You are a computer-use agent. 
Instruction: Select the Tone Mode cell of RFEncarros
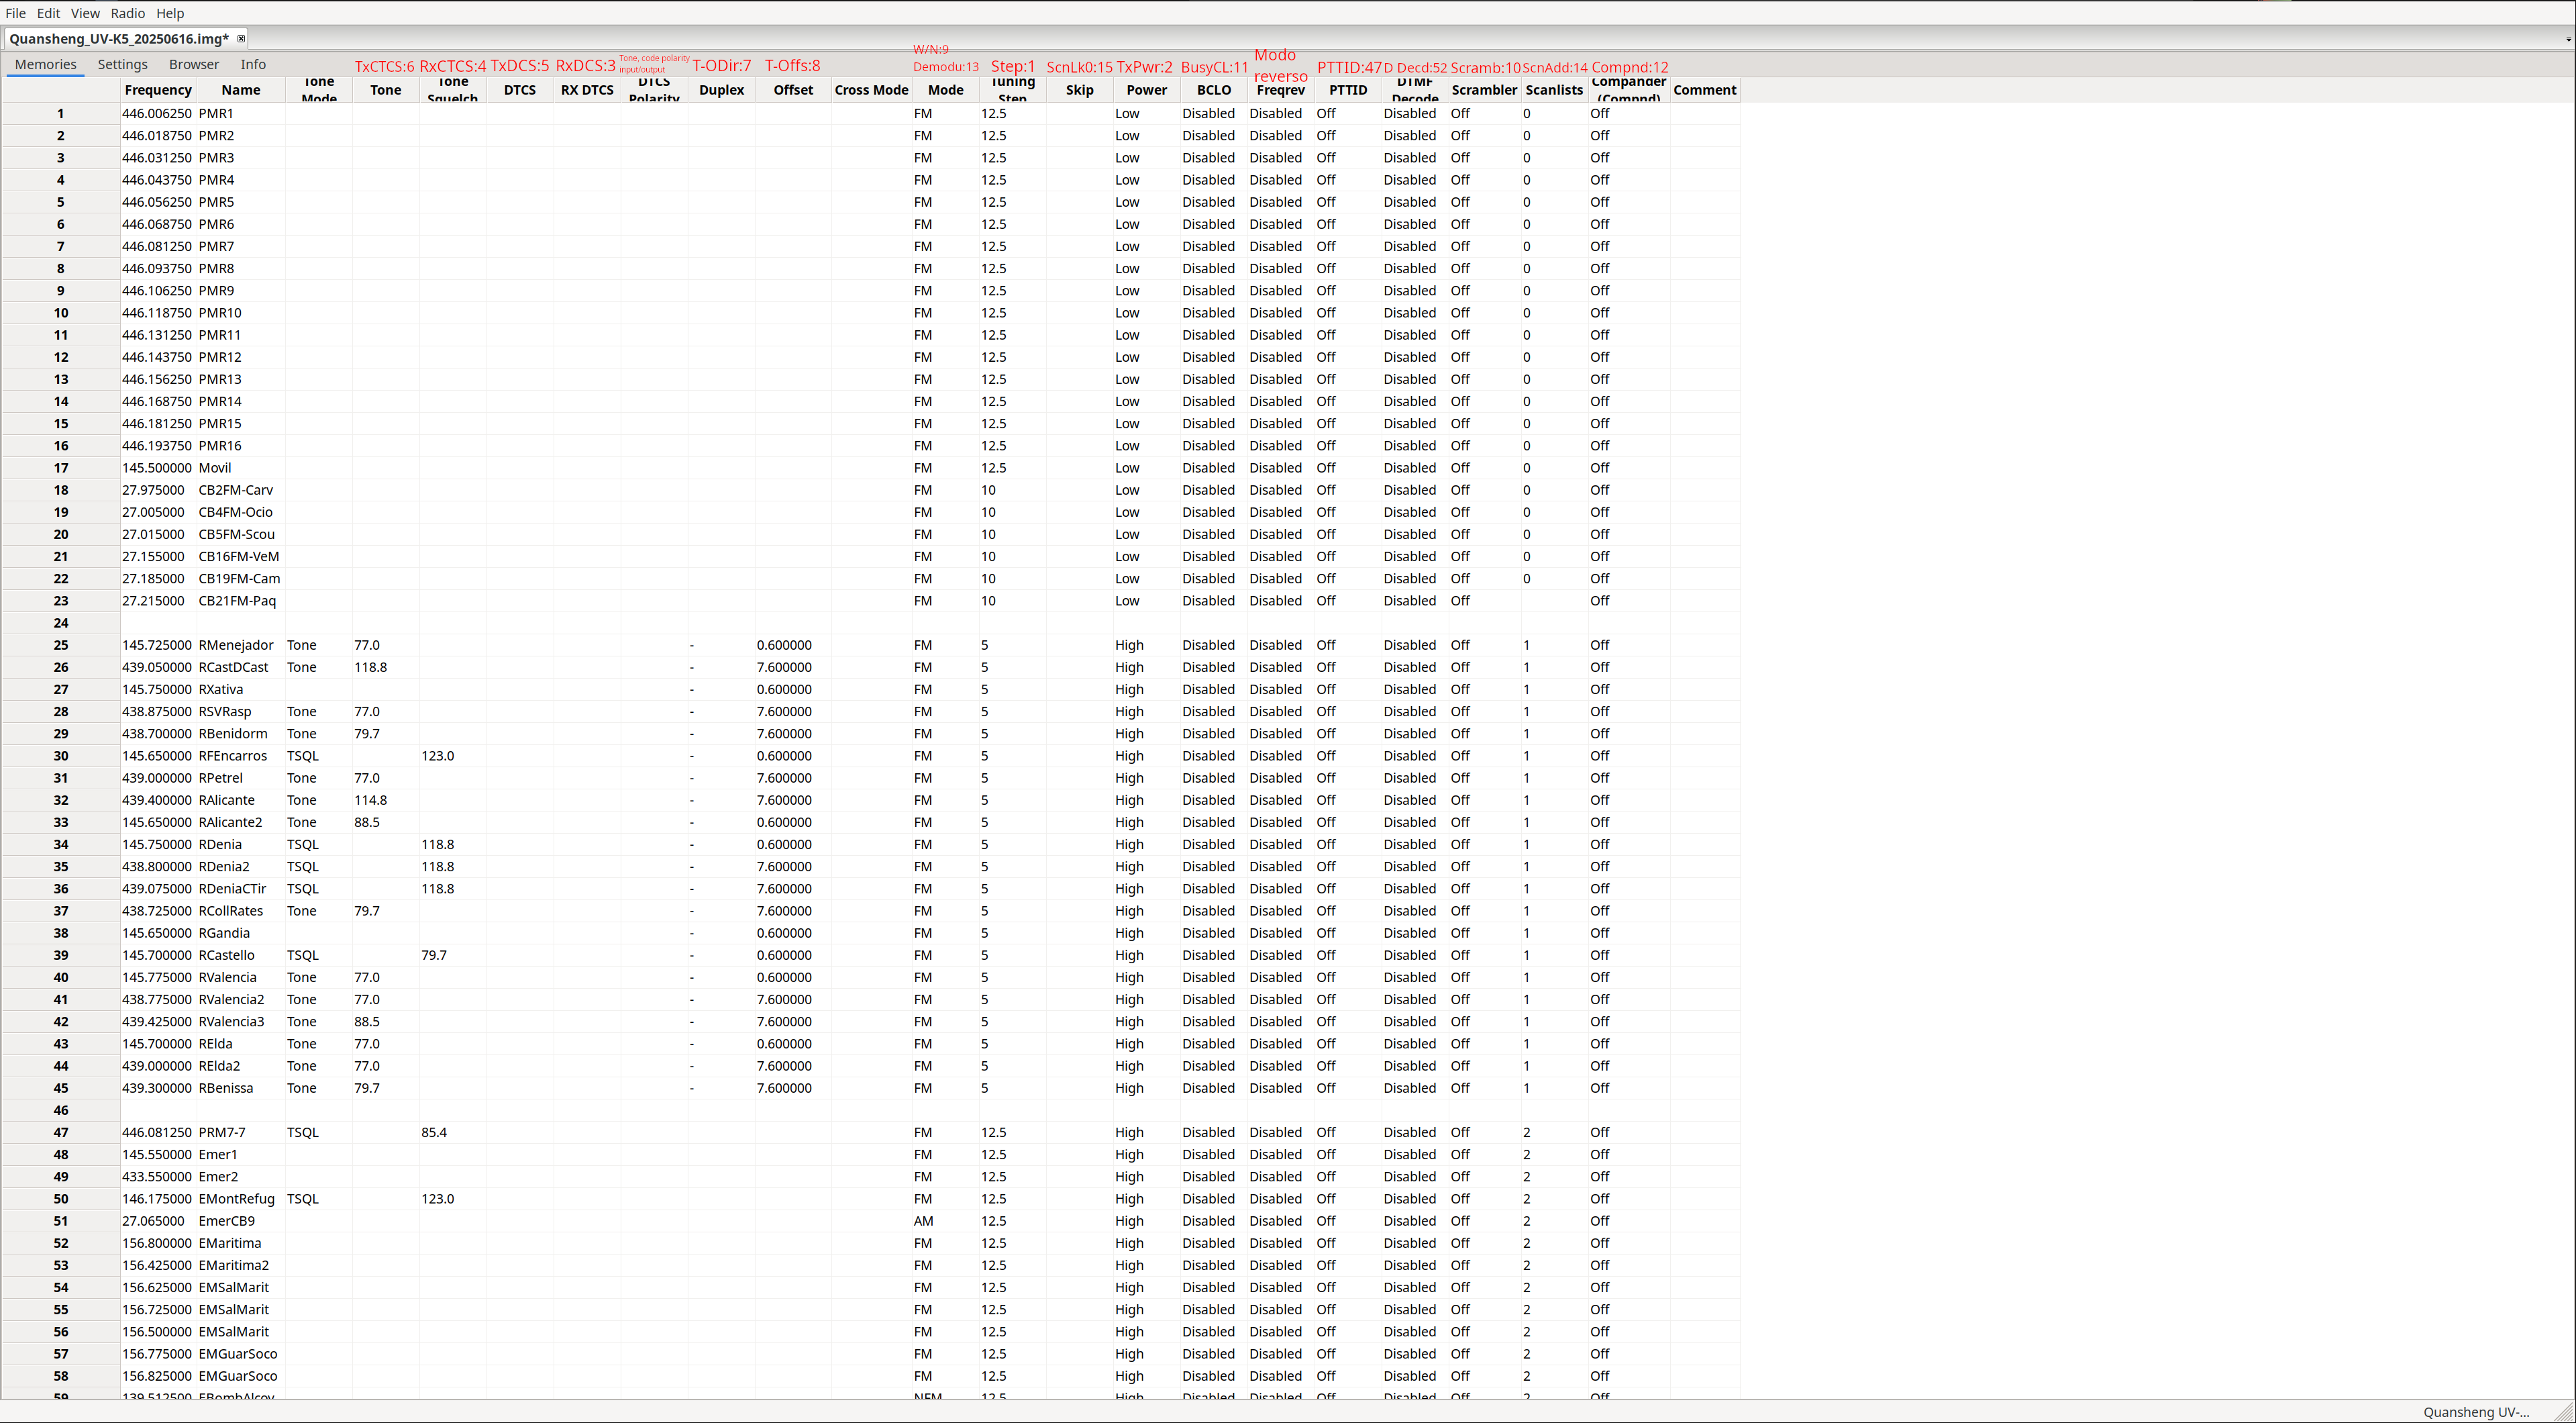tap(303, 756)
